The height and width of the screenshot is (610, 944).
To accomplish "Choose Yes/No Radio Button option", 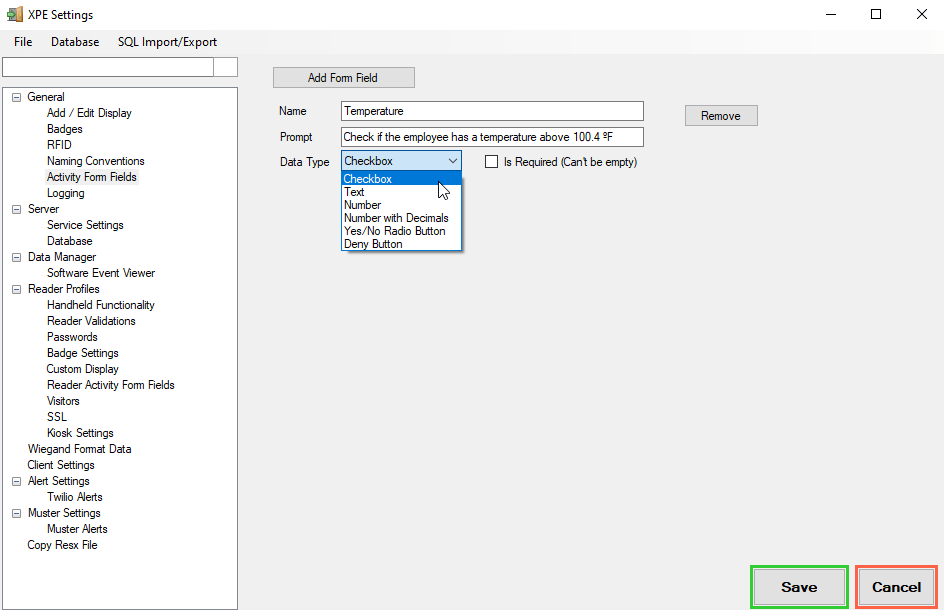I will pos(401,231).
